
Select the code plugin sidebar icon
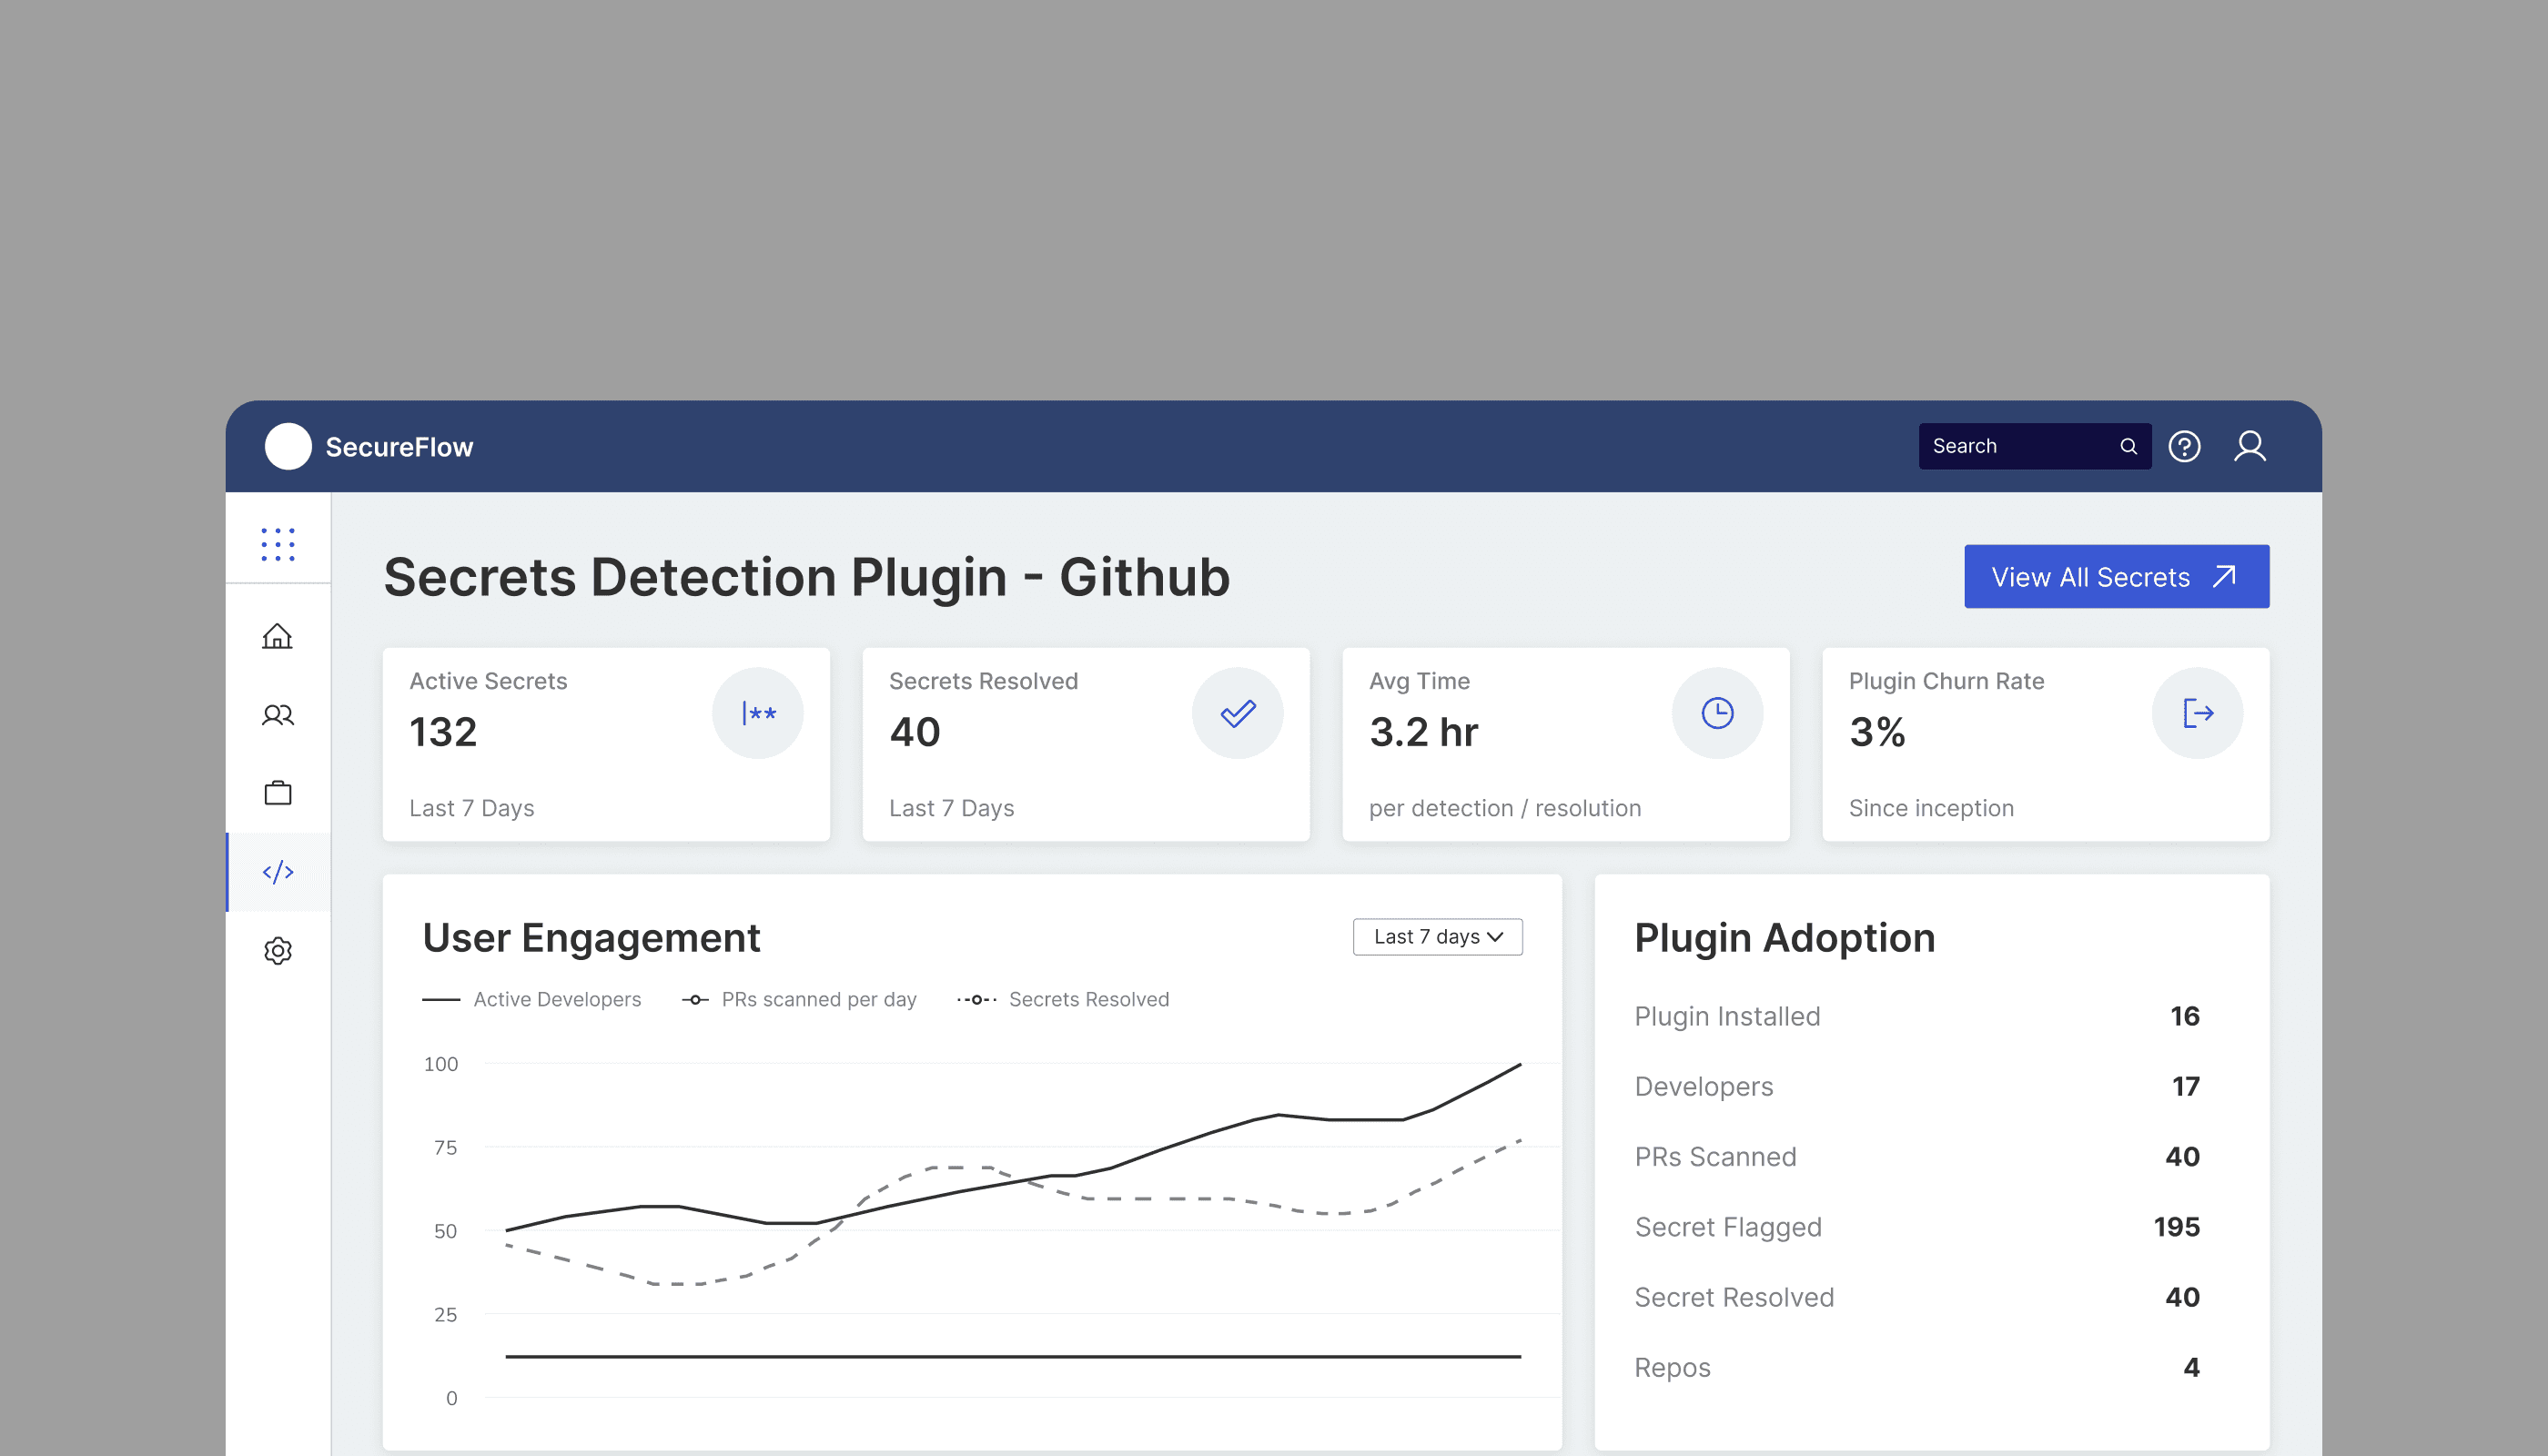278,872
